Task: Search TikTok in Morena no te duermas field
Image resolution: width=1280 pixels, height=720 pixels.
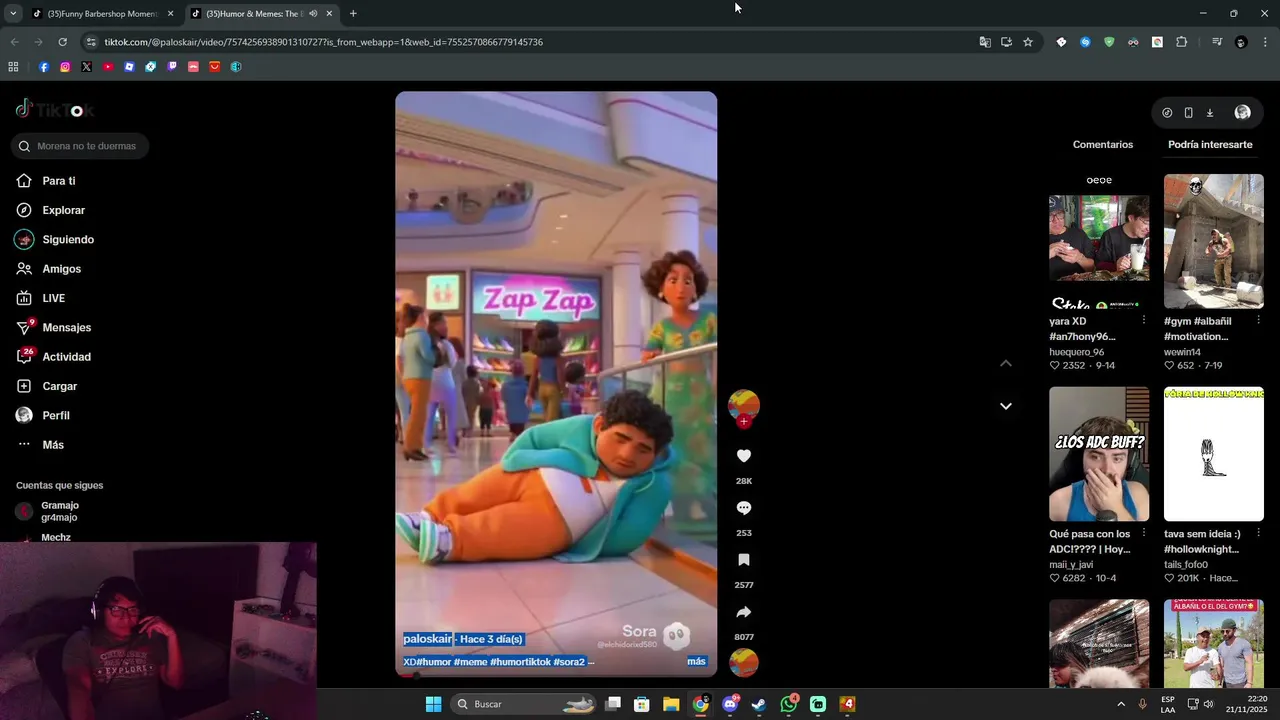Action: [x=80, y=146]
